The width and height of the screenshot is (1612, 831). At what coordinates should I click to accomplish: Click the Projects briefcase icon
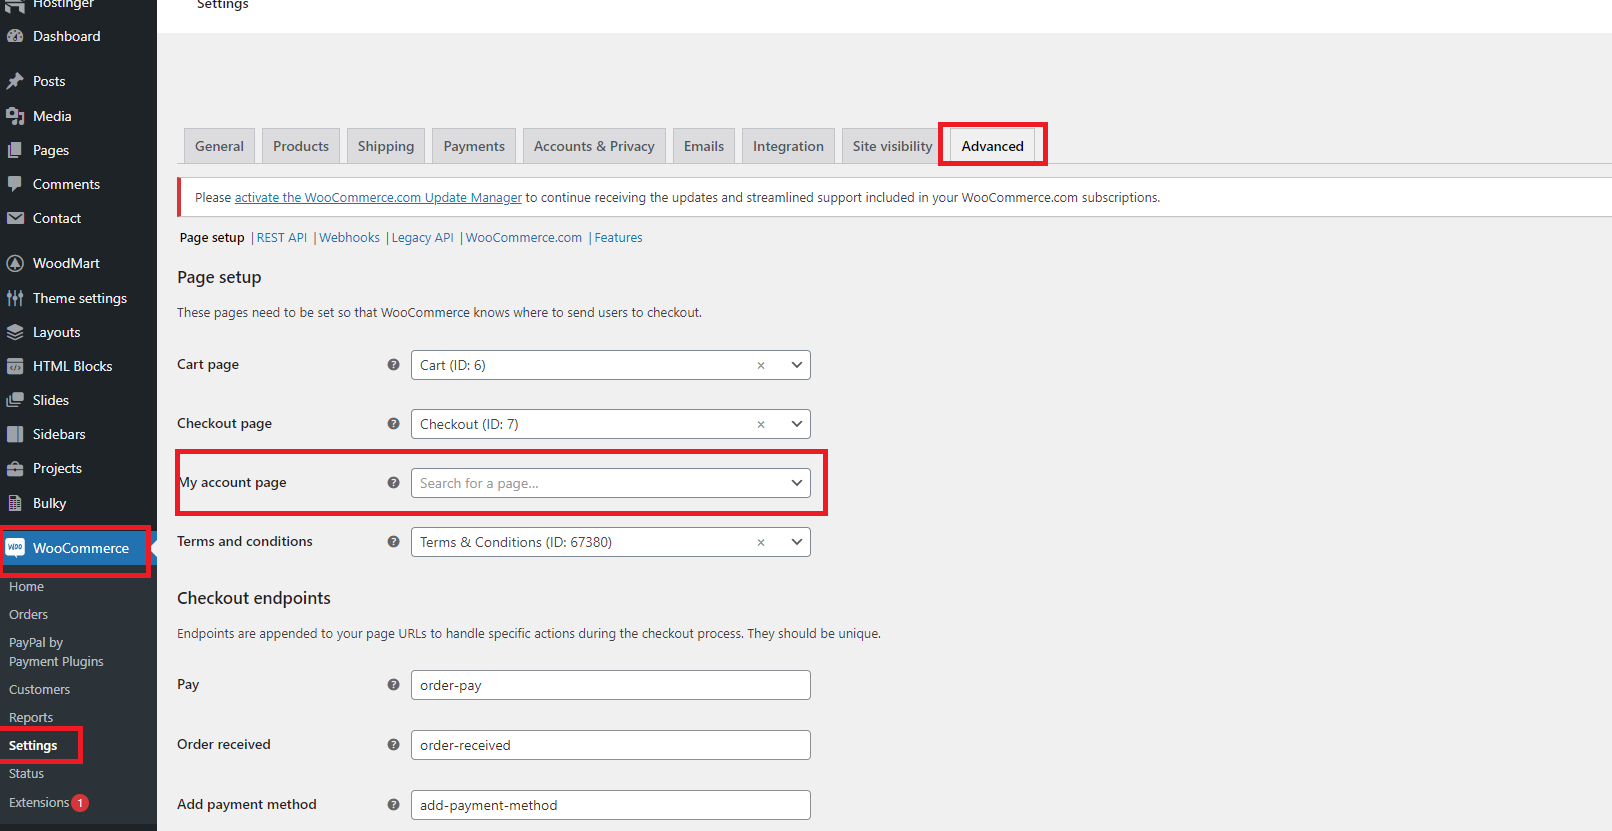click(15, 468)
